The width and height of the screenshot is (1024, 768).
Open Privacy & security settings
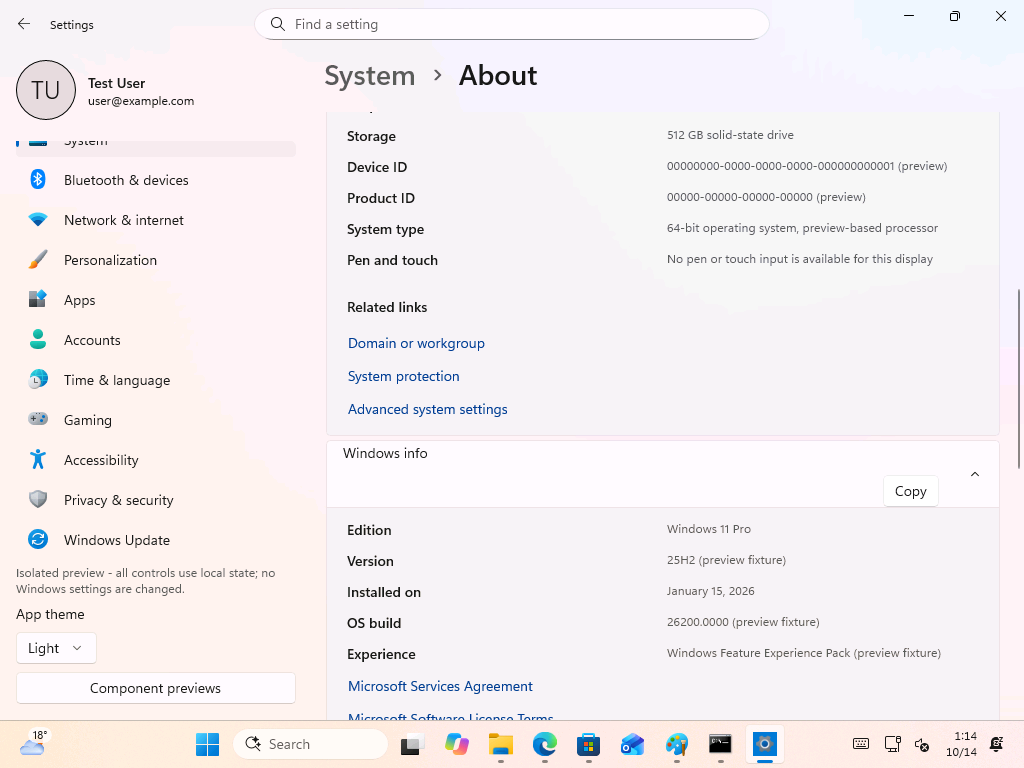point(155,500)
